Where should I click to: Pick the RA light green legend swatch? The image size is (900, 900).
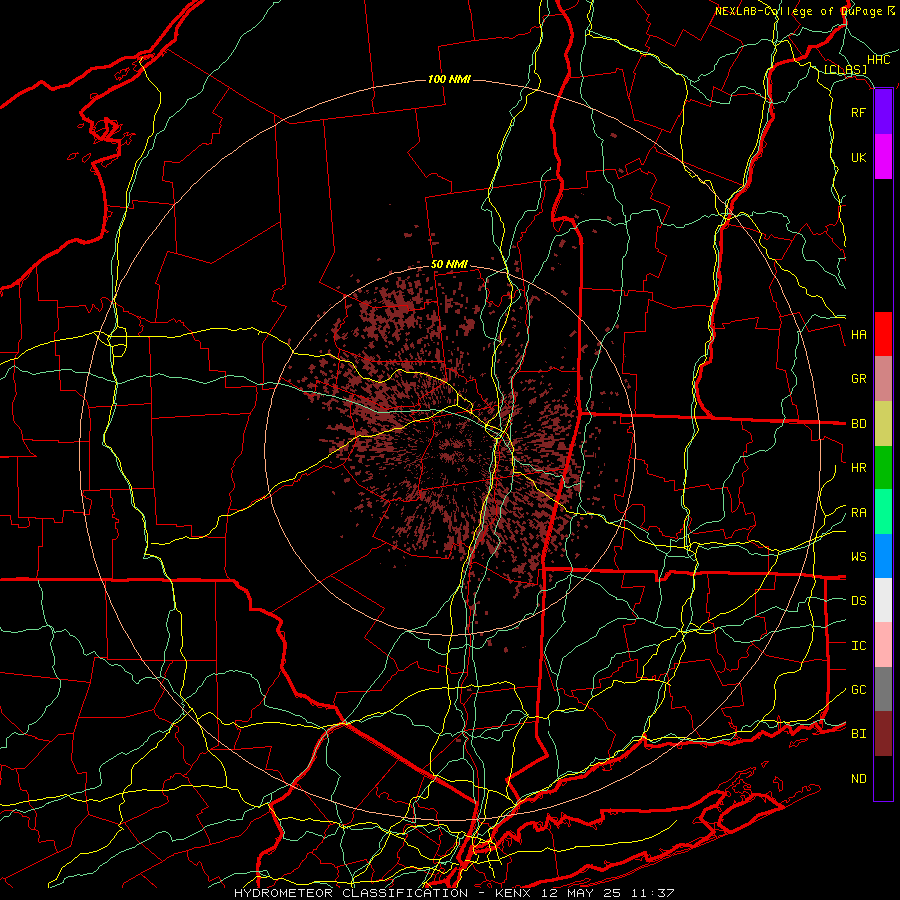[883, 512]
